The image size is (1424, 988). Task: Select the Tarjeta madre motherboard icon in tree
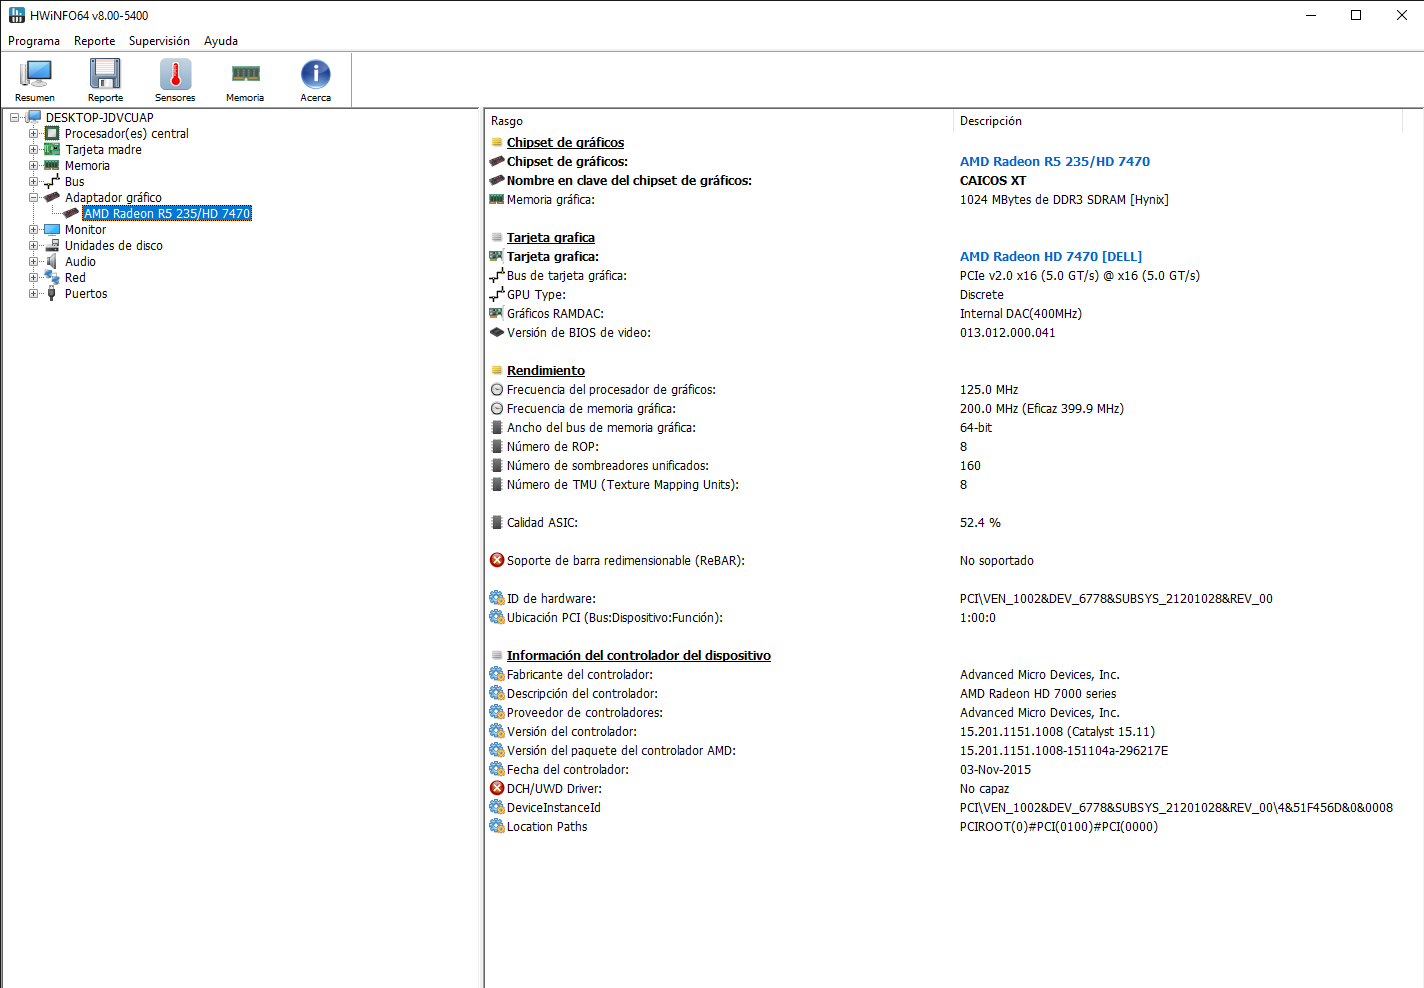pos(52,150)
